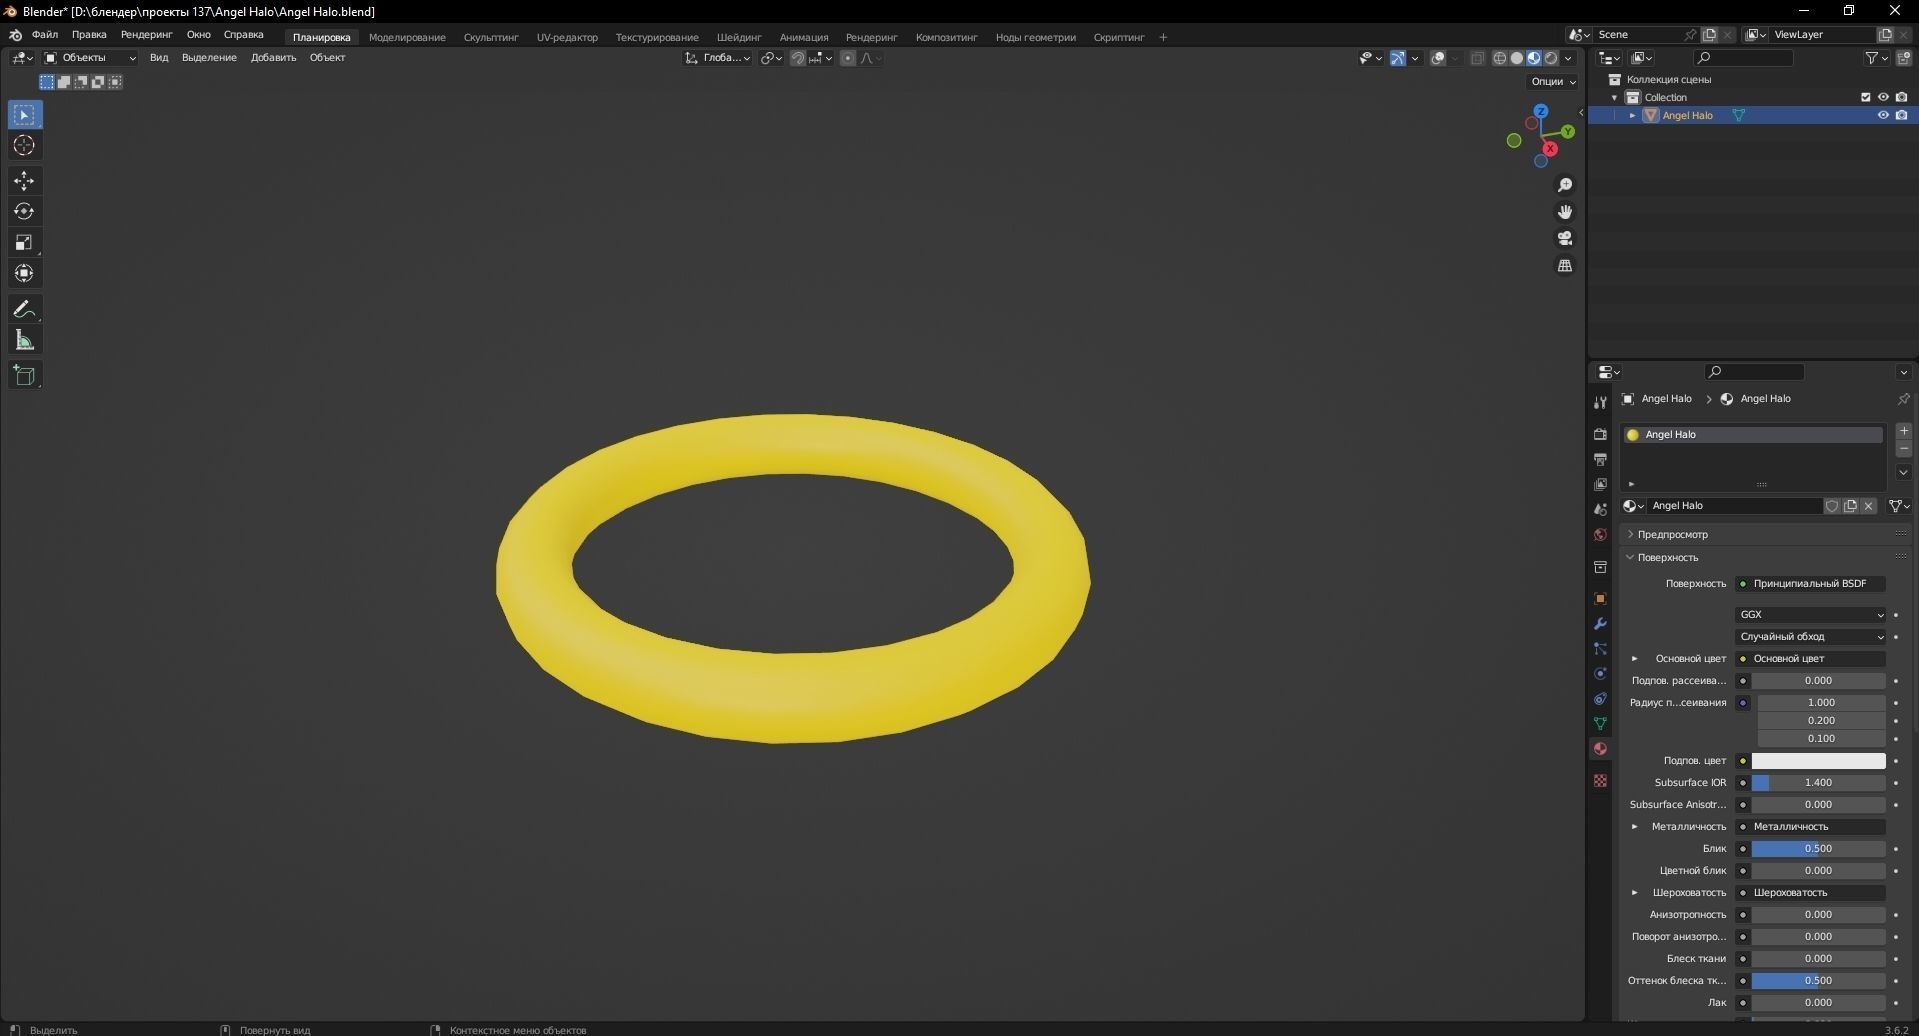Open the Physics properties tab

click(x=1600, y=674)
